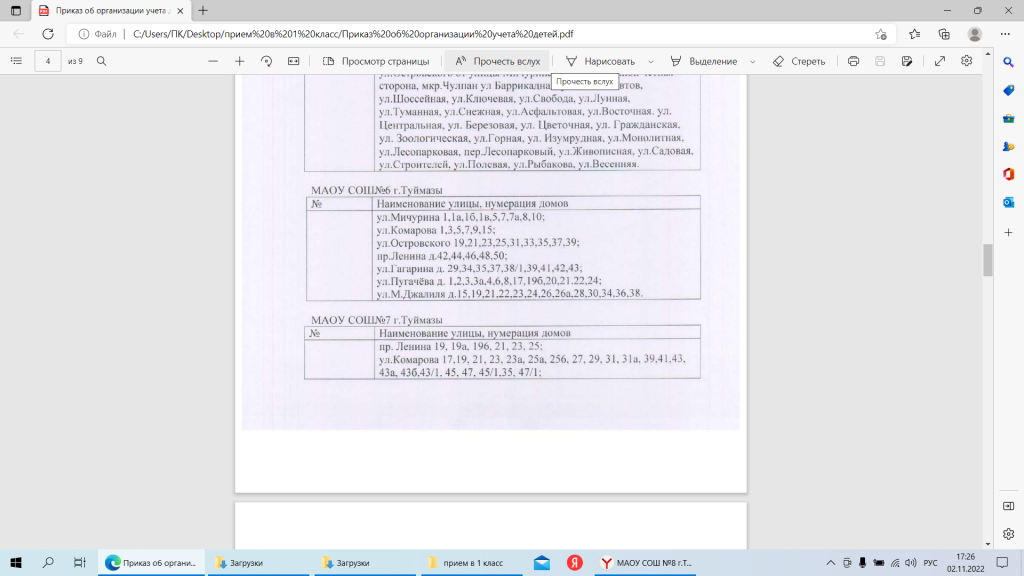
Task: Expand the Выделение color dropdown arrow
Action: 753,61
